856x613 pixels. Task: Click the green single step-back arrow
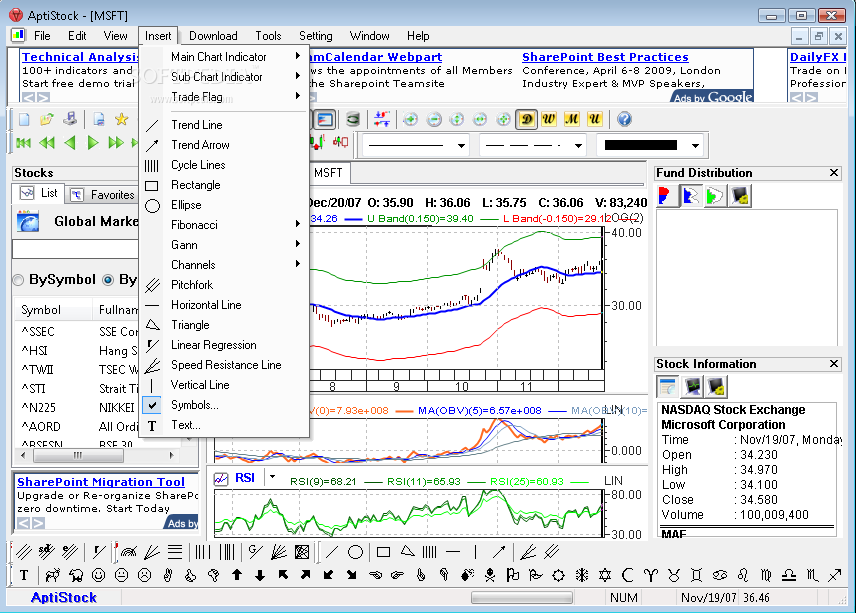coord(70,143)
